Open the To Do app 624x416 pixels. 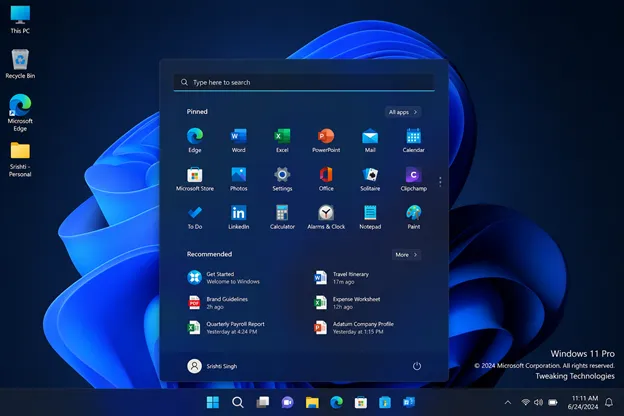[x=195, y=217]
